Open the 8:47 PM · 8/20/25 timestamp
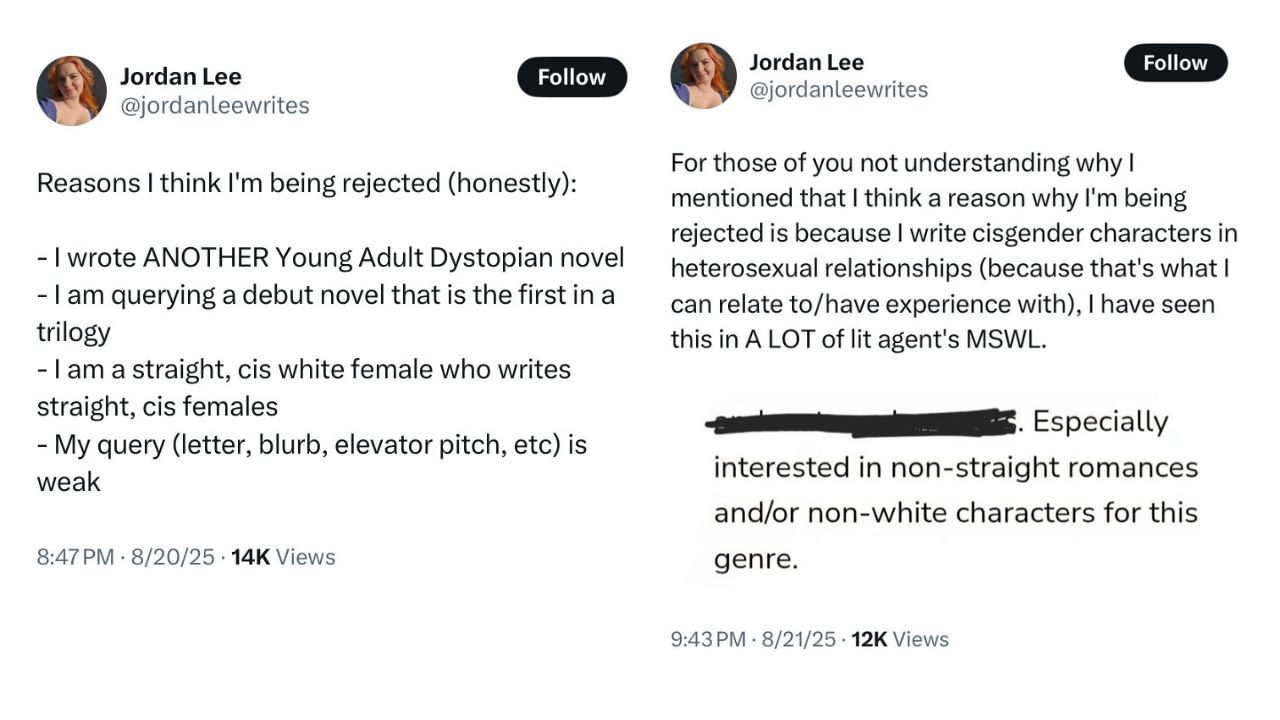 125,557
